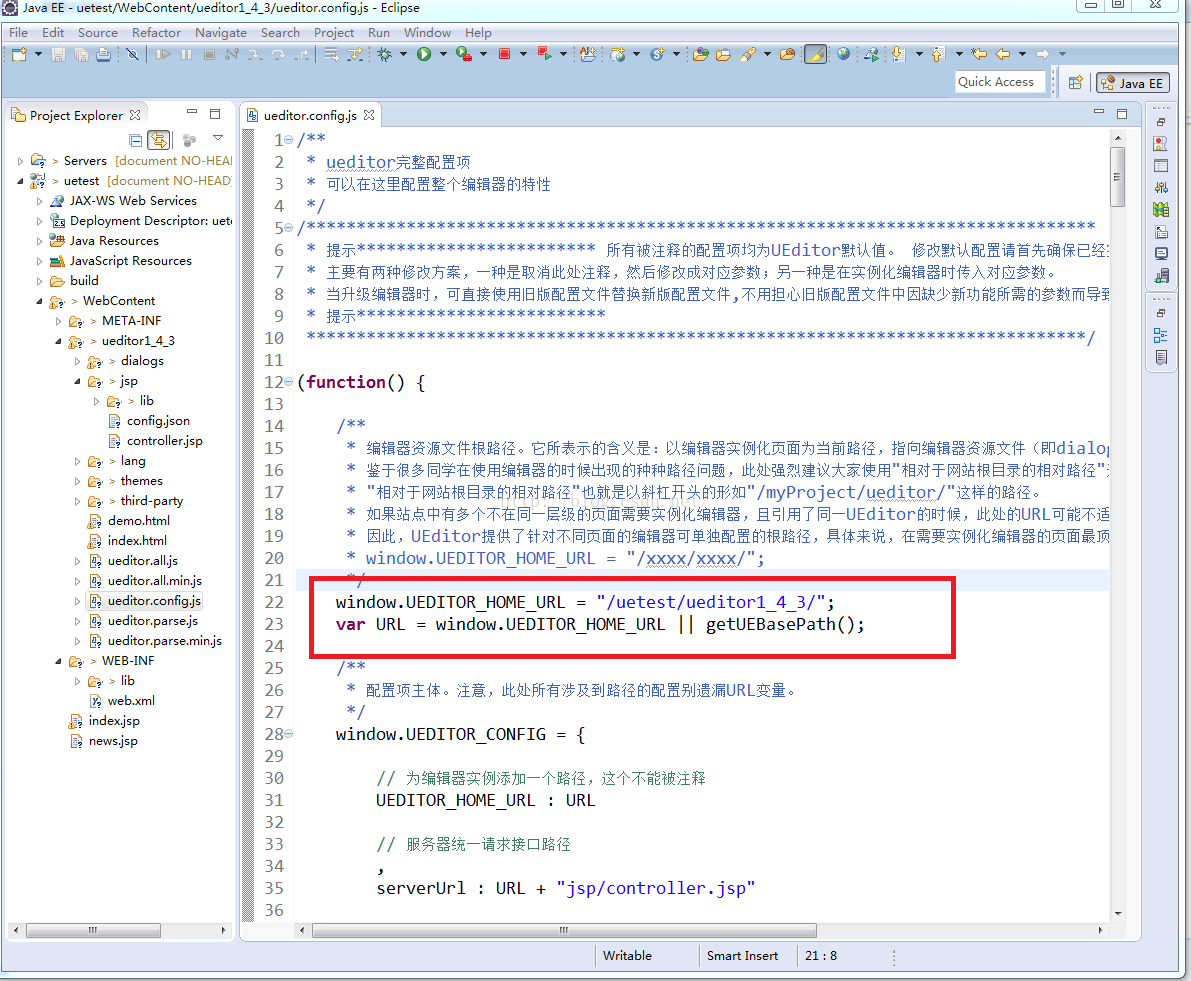Select ueditor.all.min.js file
The image size is (1191, 981).
click(146, 581)
